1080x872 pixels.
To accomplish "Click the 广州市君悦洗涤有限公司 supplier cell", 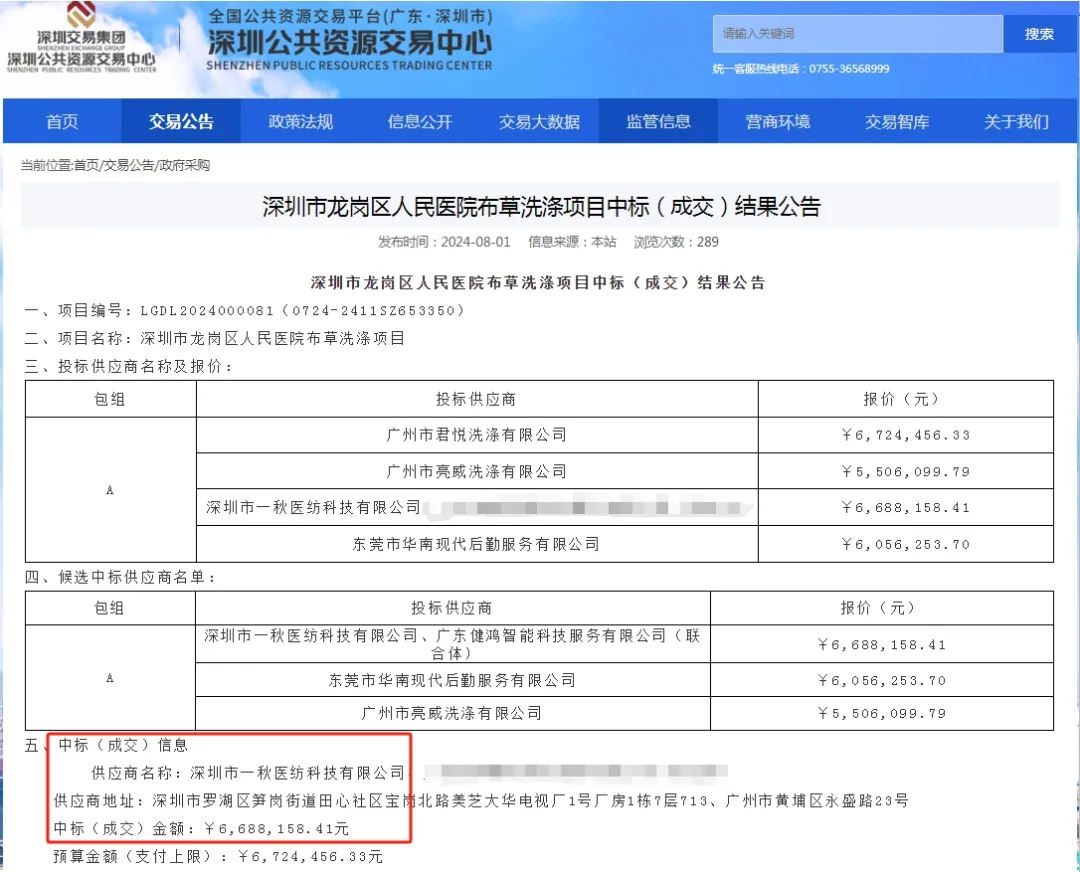I will (x=476, y=435).
